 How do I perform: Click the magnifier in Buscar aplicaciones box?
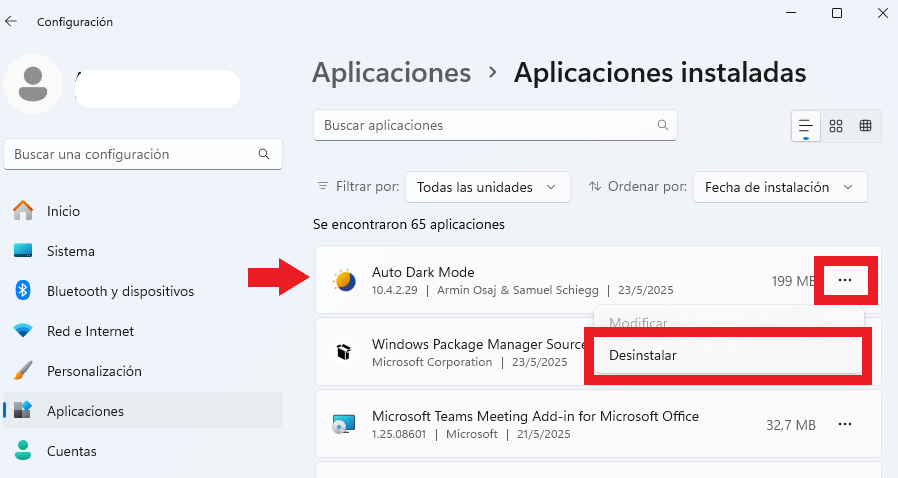[663, 125]
